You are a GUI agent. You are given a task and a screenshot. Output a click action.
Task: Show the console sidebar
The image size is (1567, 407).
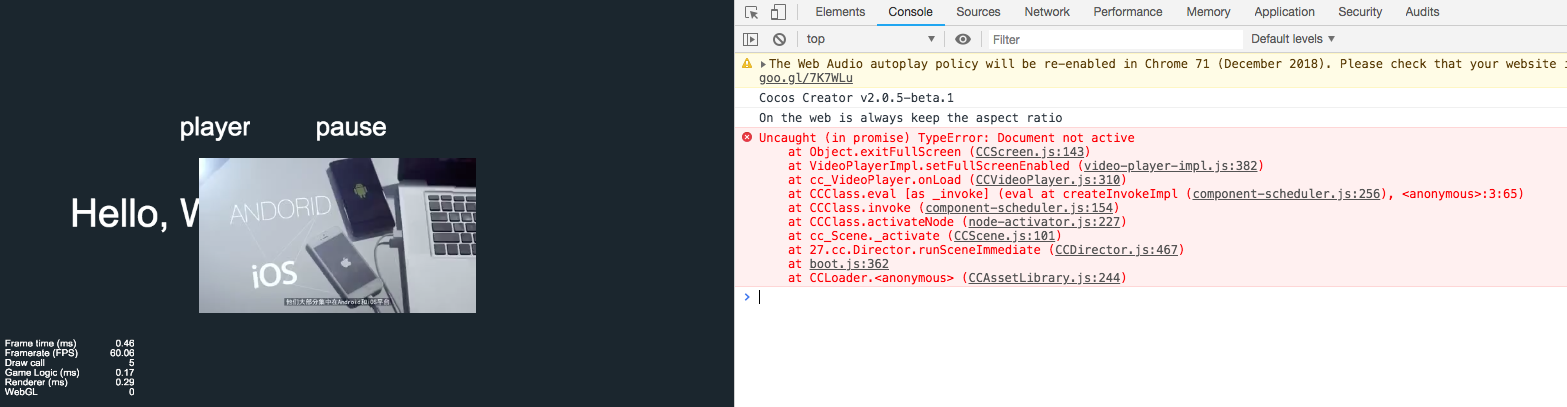tap(750, 39)
